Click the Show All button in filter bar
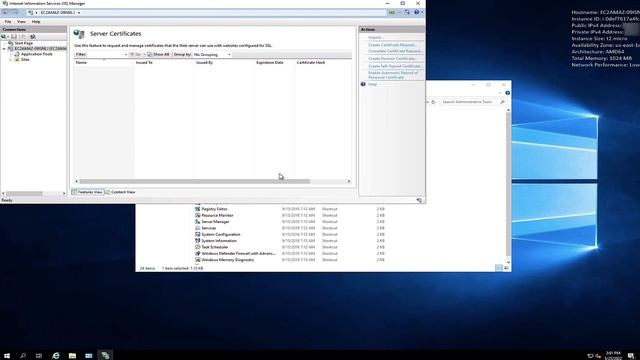This screenshot has width=640, height=360. coord(158,54)
